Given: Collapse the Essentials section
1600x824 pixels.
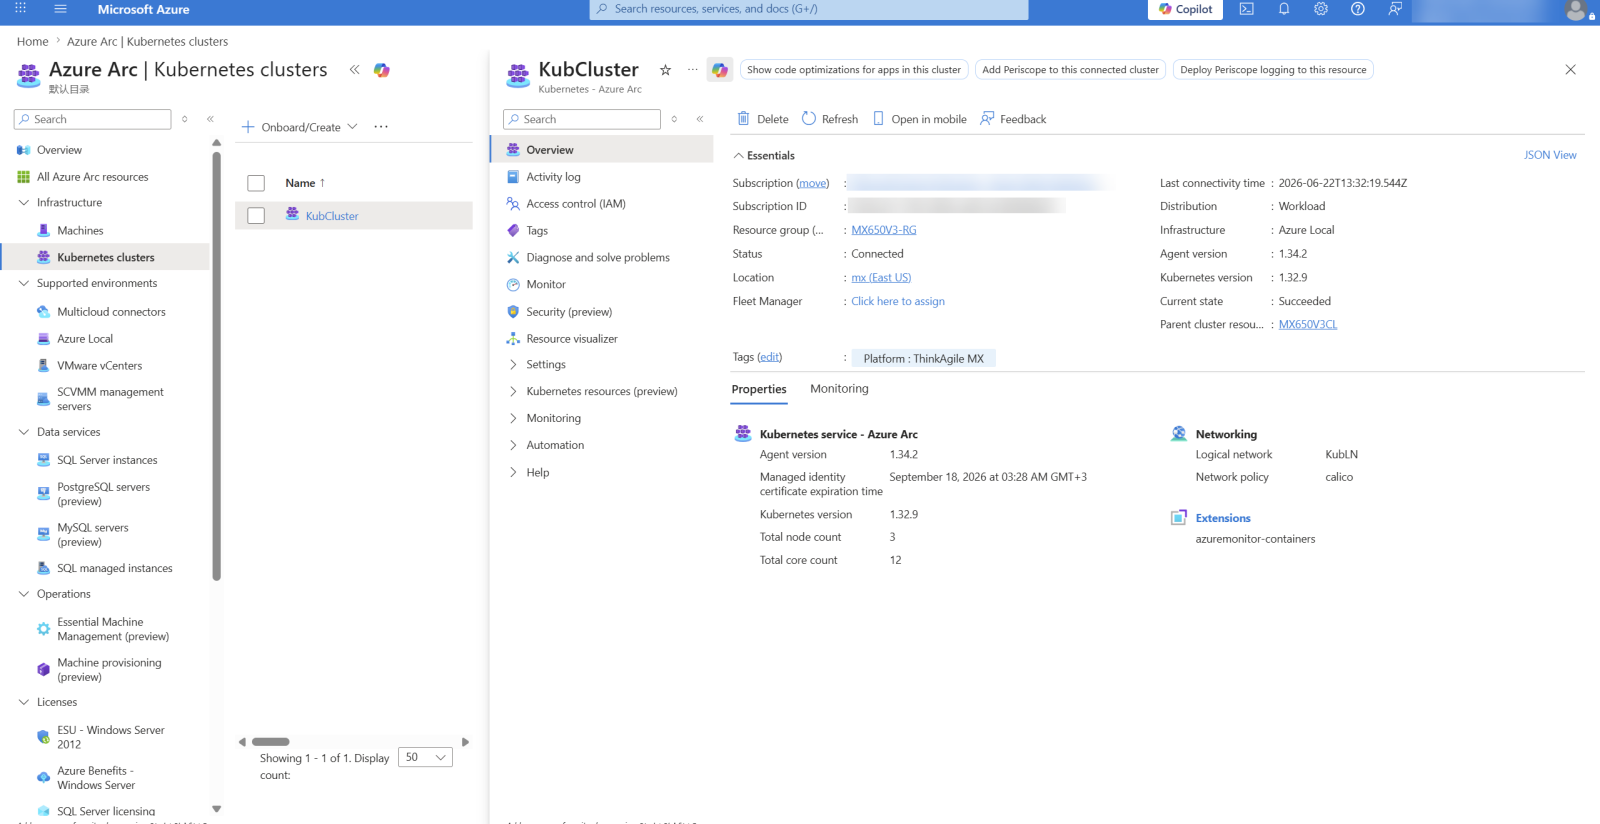Looking at the screenshot, I should point(764,156).
